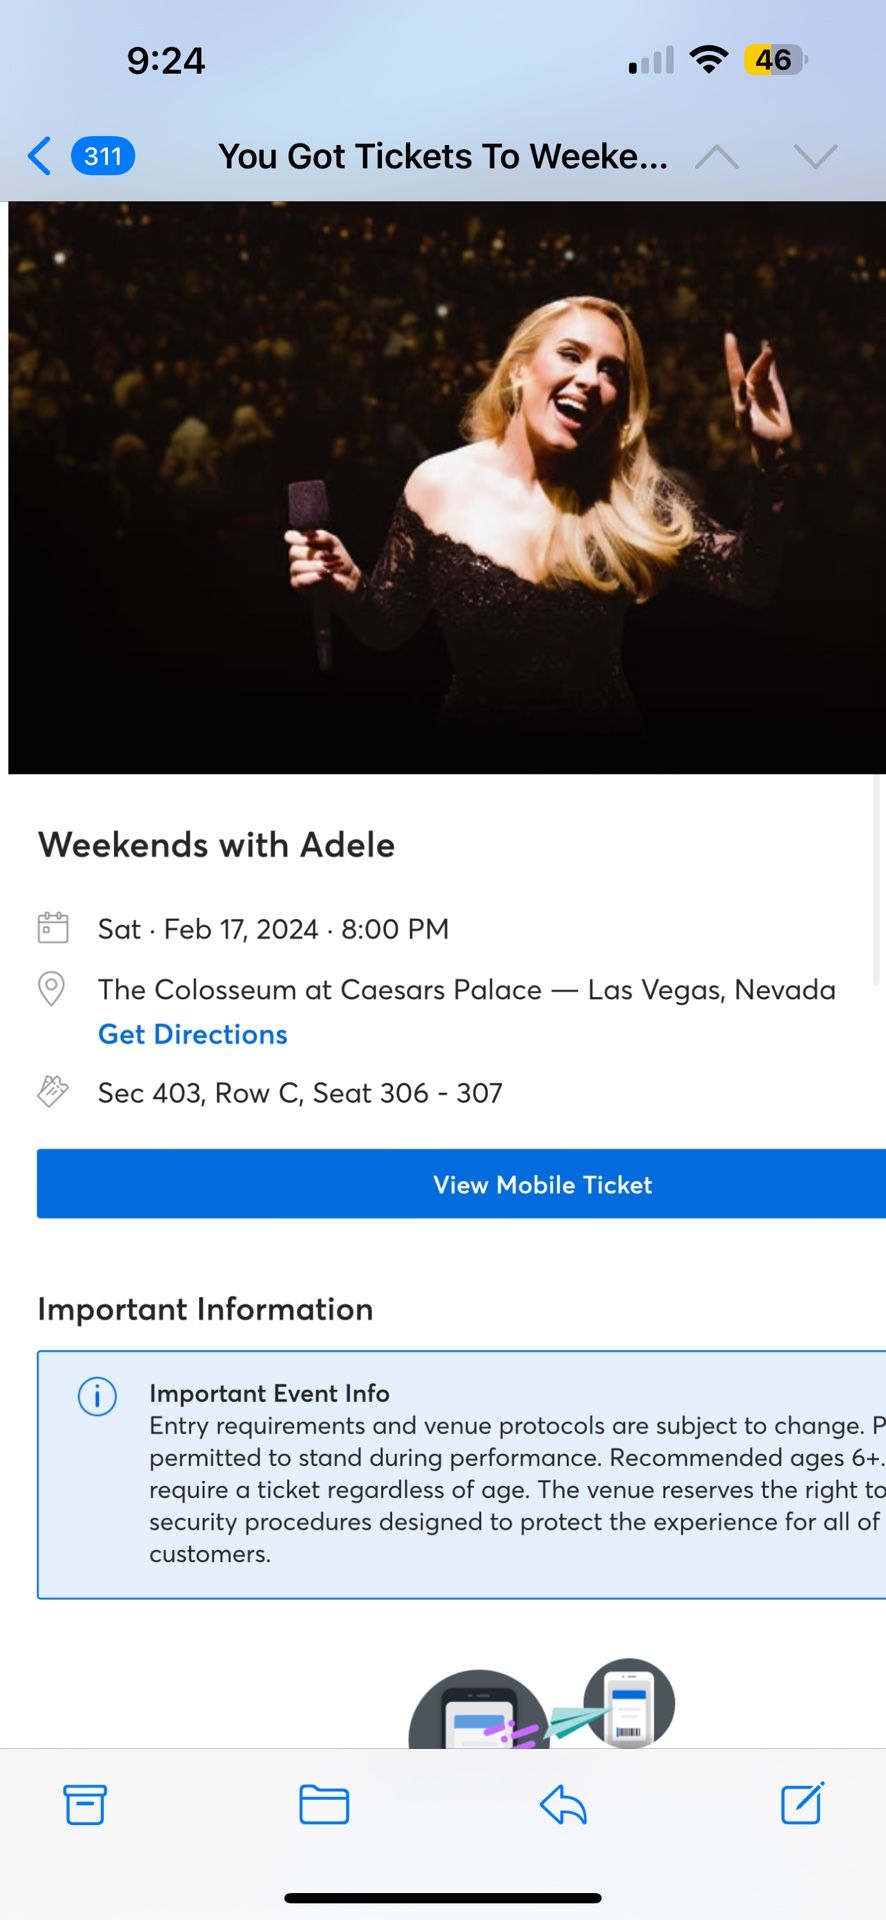Tap the ticket icon beside seat info
The width and height of the screenshot is (886, 1920).
(53, 1091)
